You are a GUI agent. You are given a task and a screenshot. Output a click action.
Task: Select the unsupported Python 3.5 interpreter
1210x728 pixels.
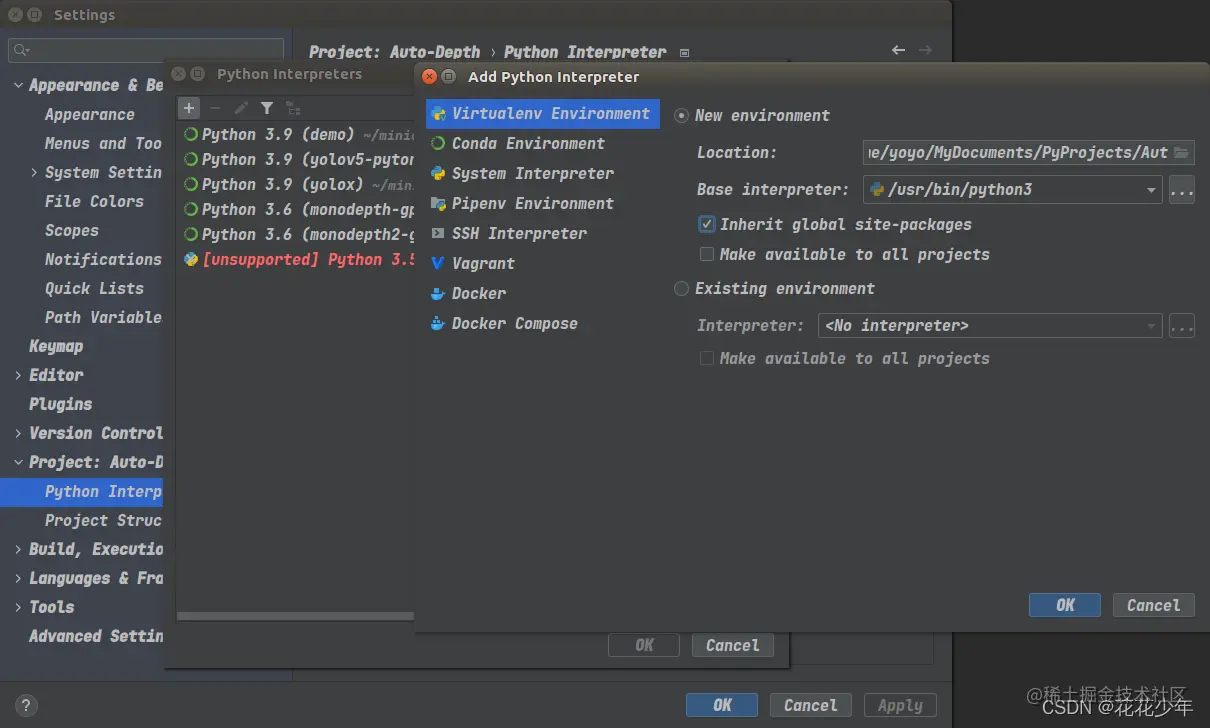(297, 259)
